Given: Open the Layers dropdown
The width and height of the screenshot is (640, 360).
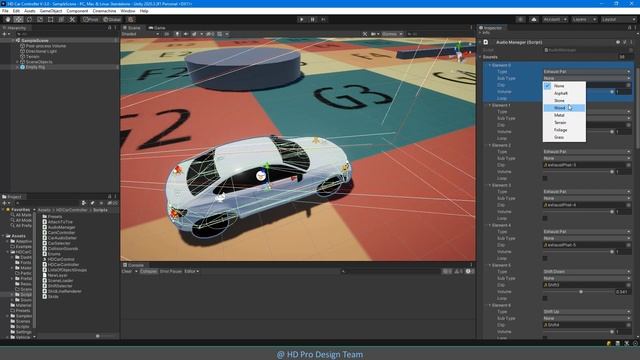Looking at the screenshot, I should (x=584, y=19).
